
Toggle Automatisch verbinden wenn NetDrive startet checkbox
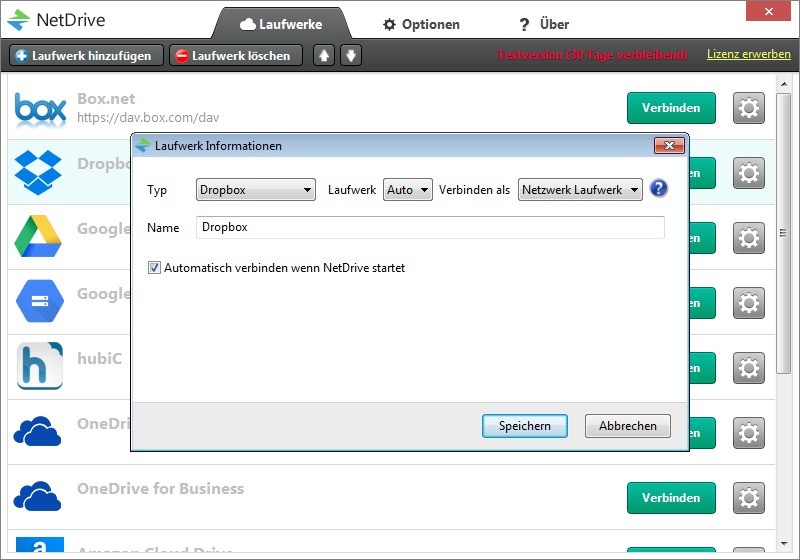coord(154,267)
